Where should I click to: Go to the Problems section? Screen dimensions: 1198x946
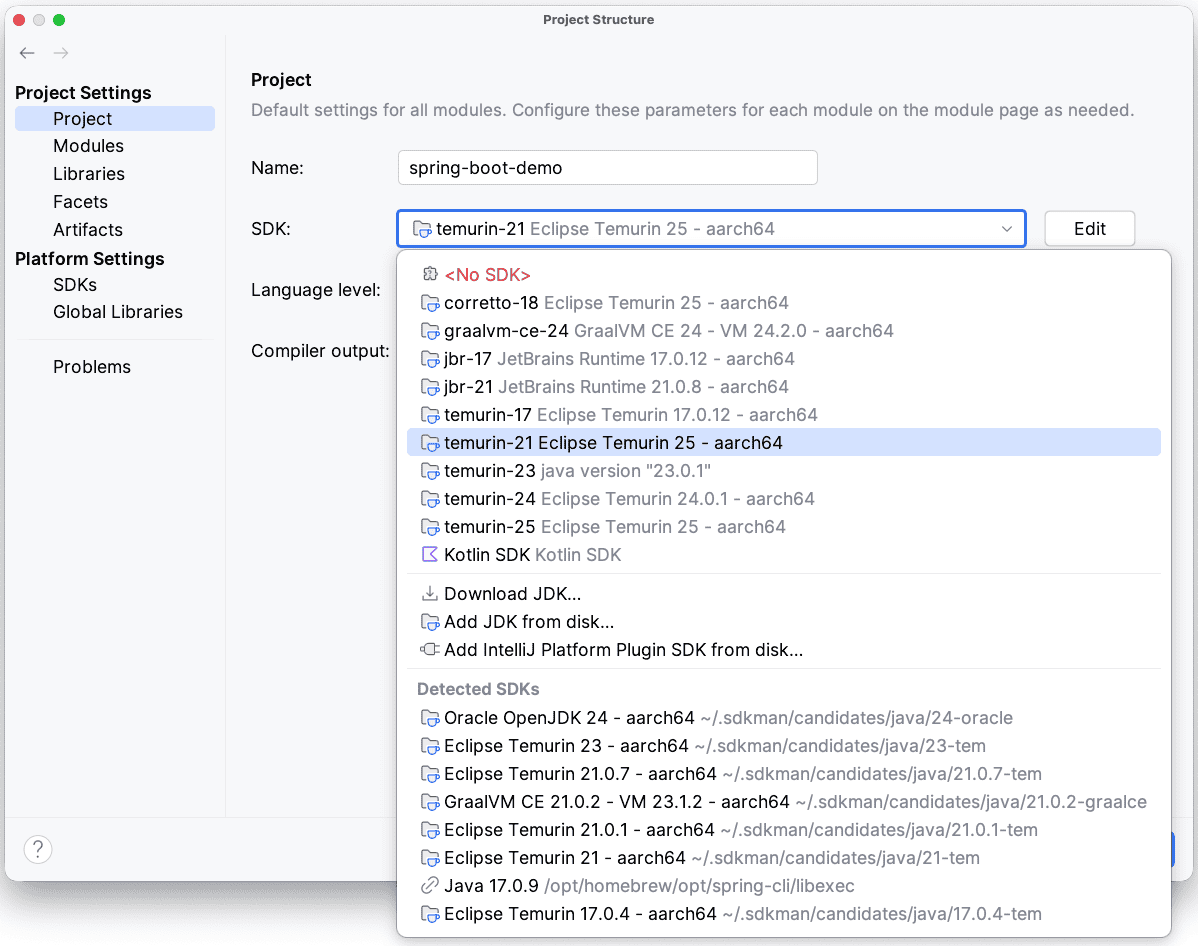coord(92,367)
